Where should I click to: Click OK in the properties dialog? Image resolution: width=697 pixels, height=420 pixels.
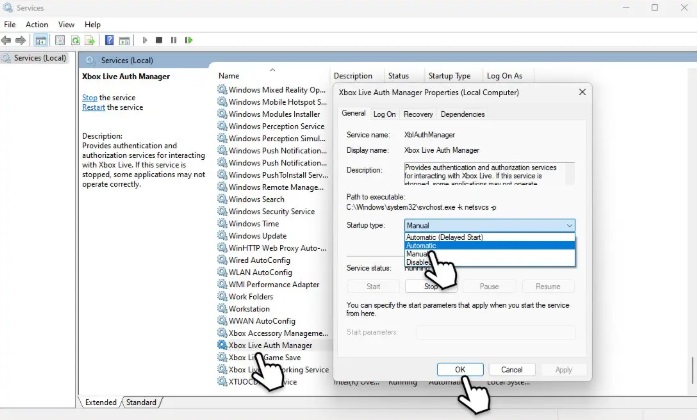coord(460,369)
